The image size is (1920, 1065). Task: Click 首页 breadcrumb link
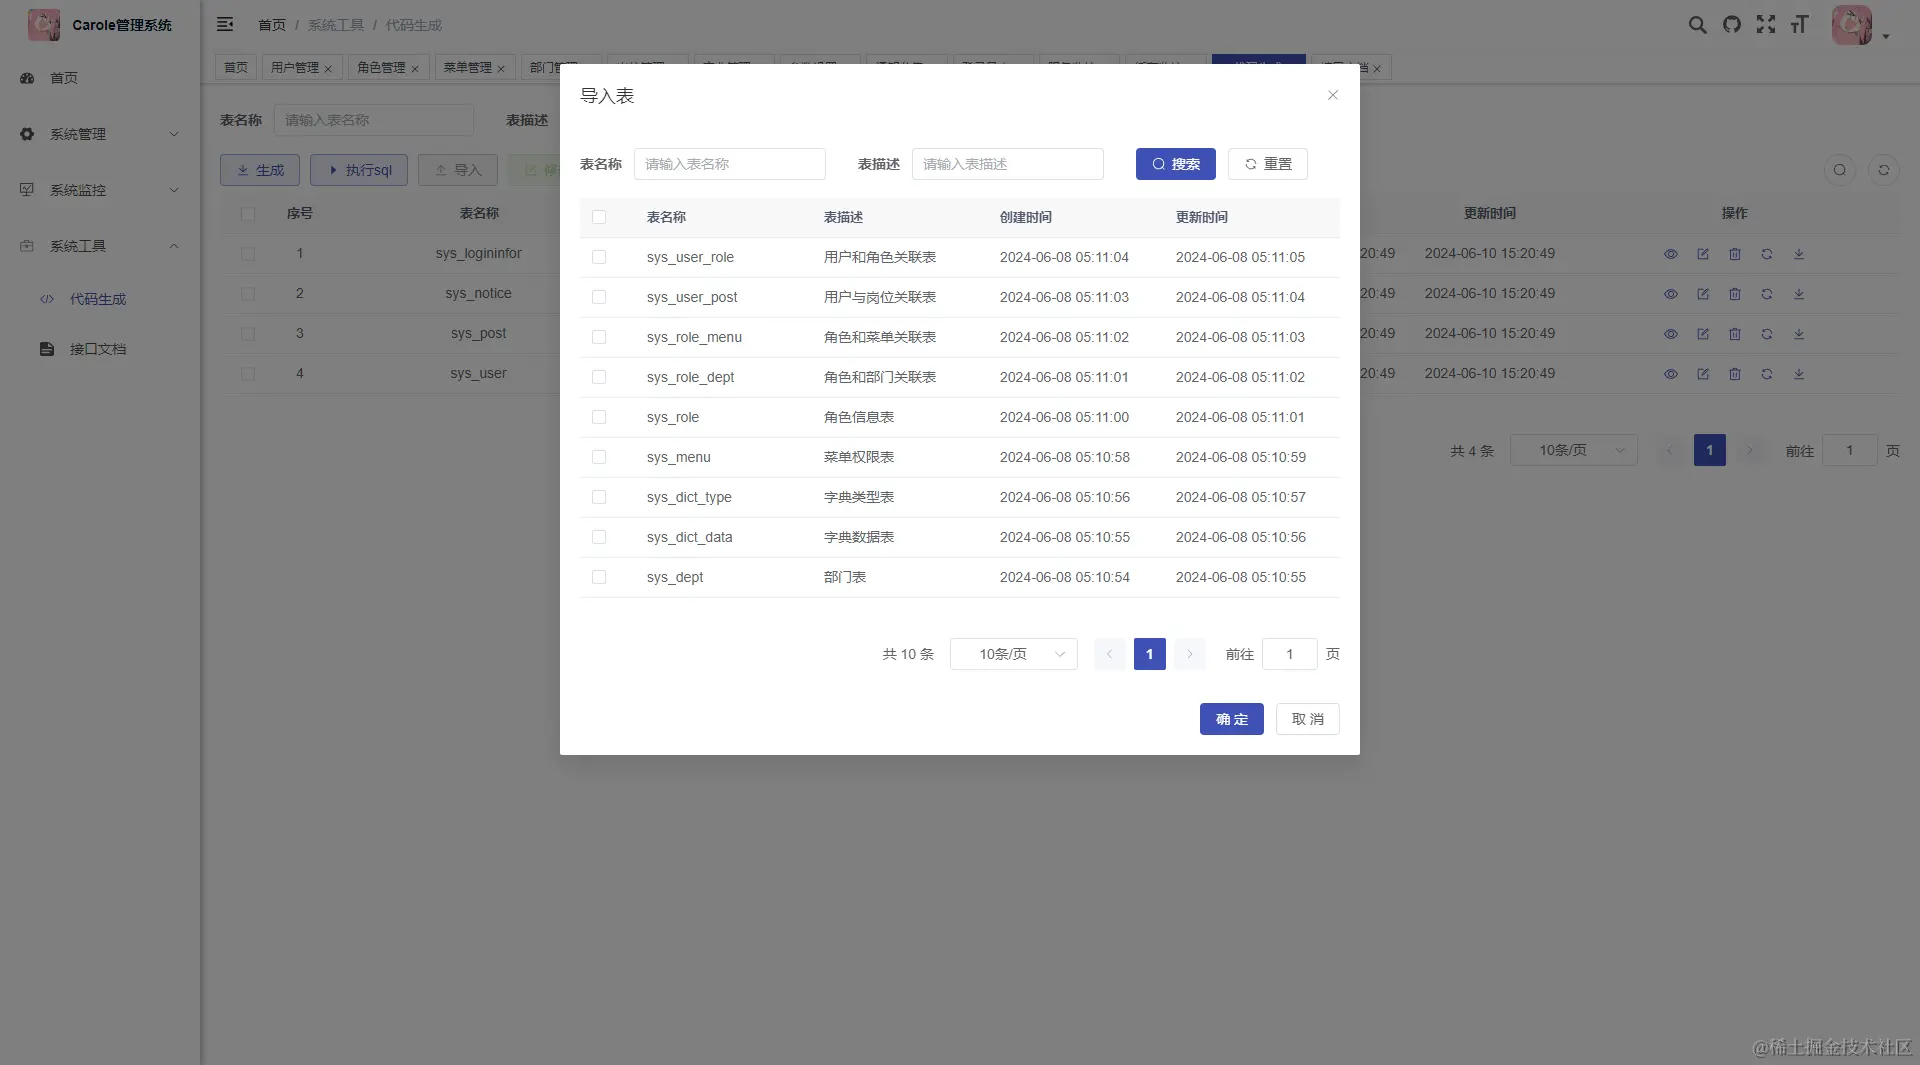tap(272, 25)
